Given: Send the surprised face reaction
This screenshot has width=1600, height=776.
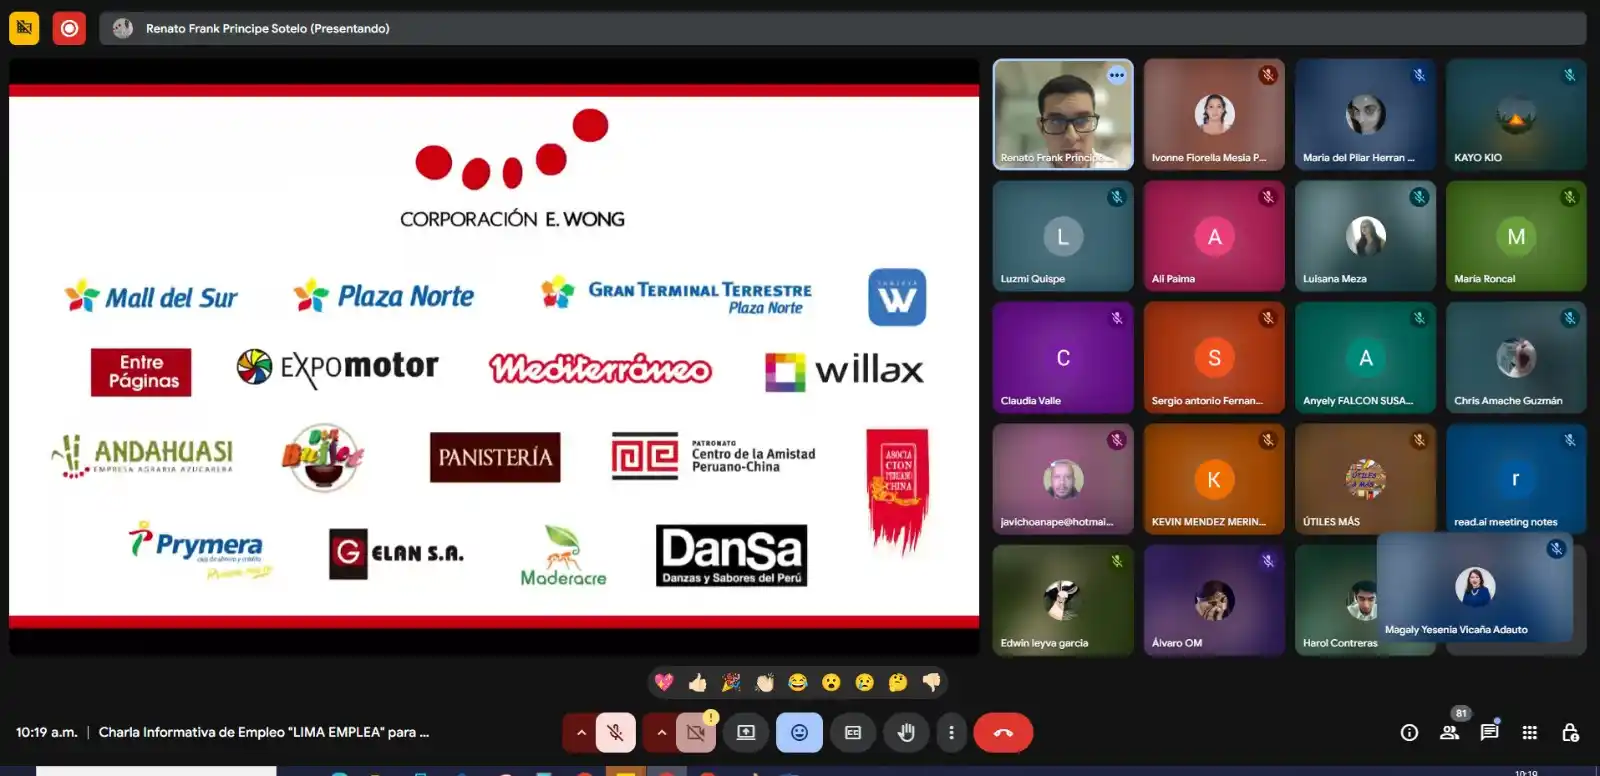Looking at the screenshot, I should pos(831,682).
